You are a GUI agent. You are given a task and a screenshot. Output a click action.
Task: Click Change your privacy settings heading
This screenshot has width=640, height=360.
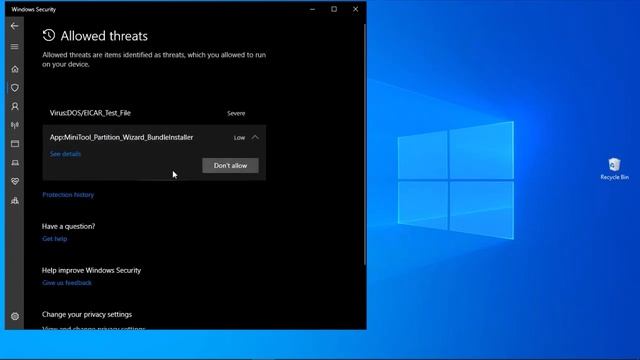pyautogui.click(x=87, y=314)
